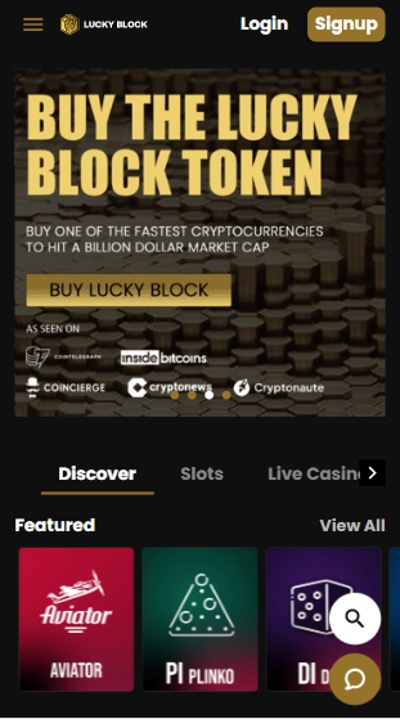The height and width of the screenshot is (719, 400).
Task: Click the Buy Lucky Block button
Action: (x=128, y=290)
